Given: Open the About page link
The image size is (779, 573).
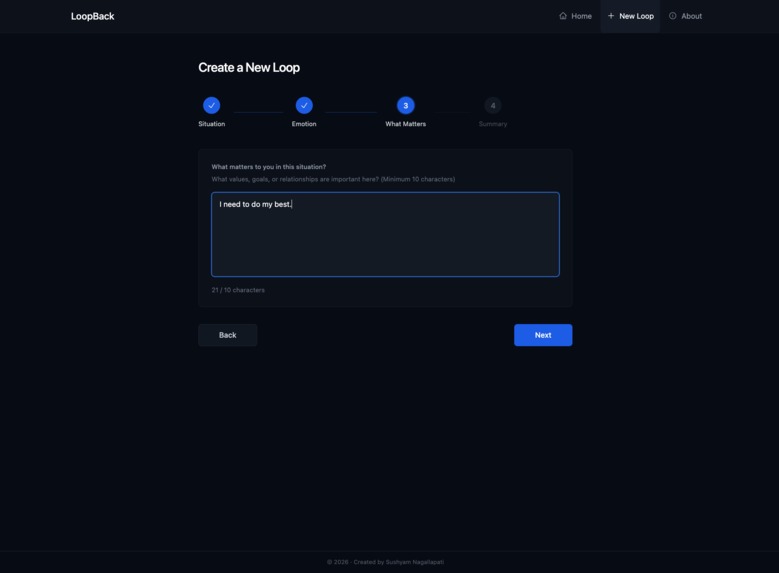Looking at the screenshot, I should coord(685,16).
